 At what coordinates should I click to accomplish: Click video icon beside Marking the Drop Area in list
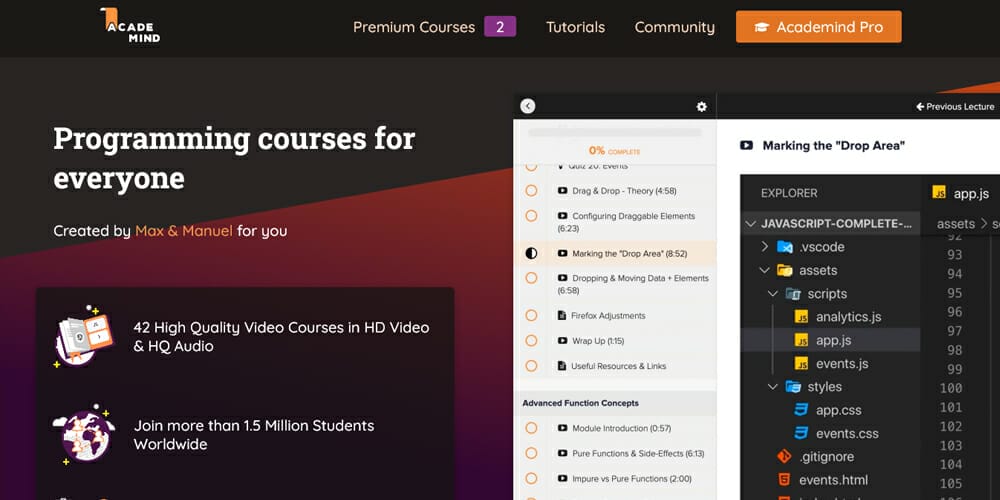[x=562, y=253]
